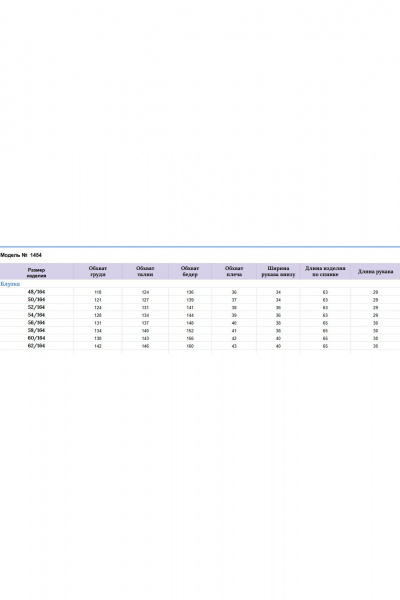Select the 52/164 size row label
Screen dimensions: 400x600
click(36, 307)
